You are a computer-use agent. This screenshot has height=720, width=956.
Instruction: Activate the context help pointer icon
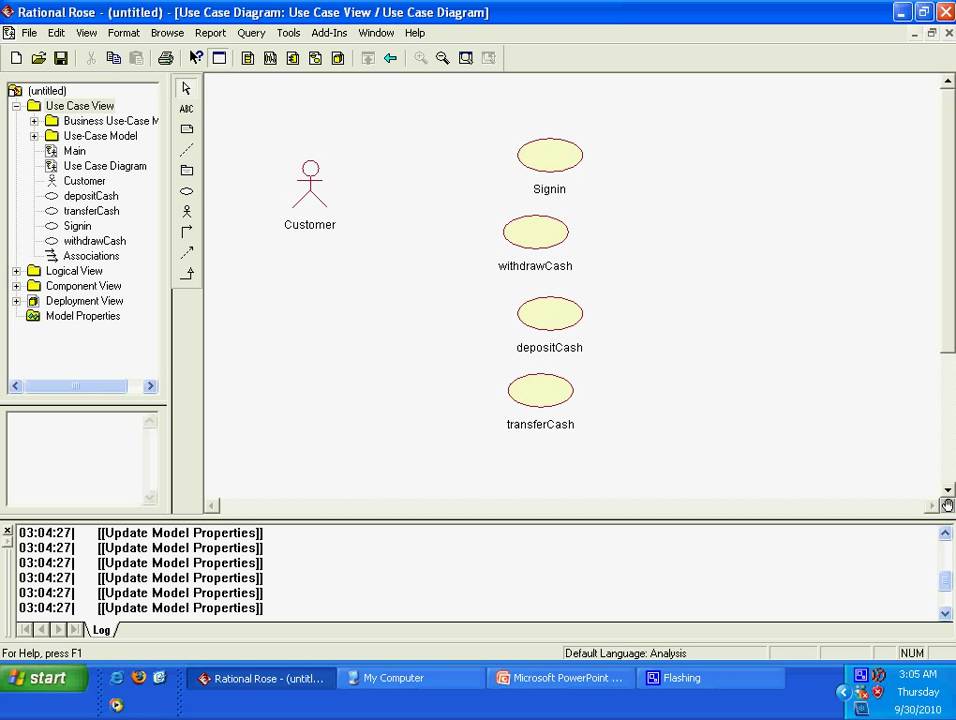coord(196,58)
